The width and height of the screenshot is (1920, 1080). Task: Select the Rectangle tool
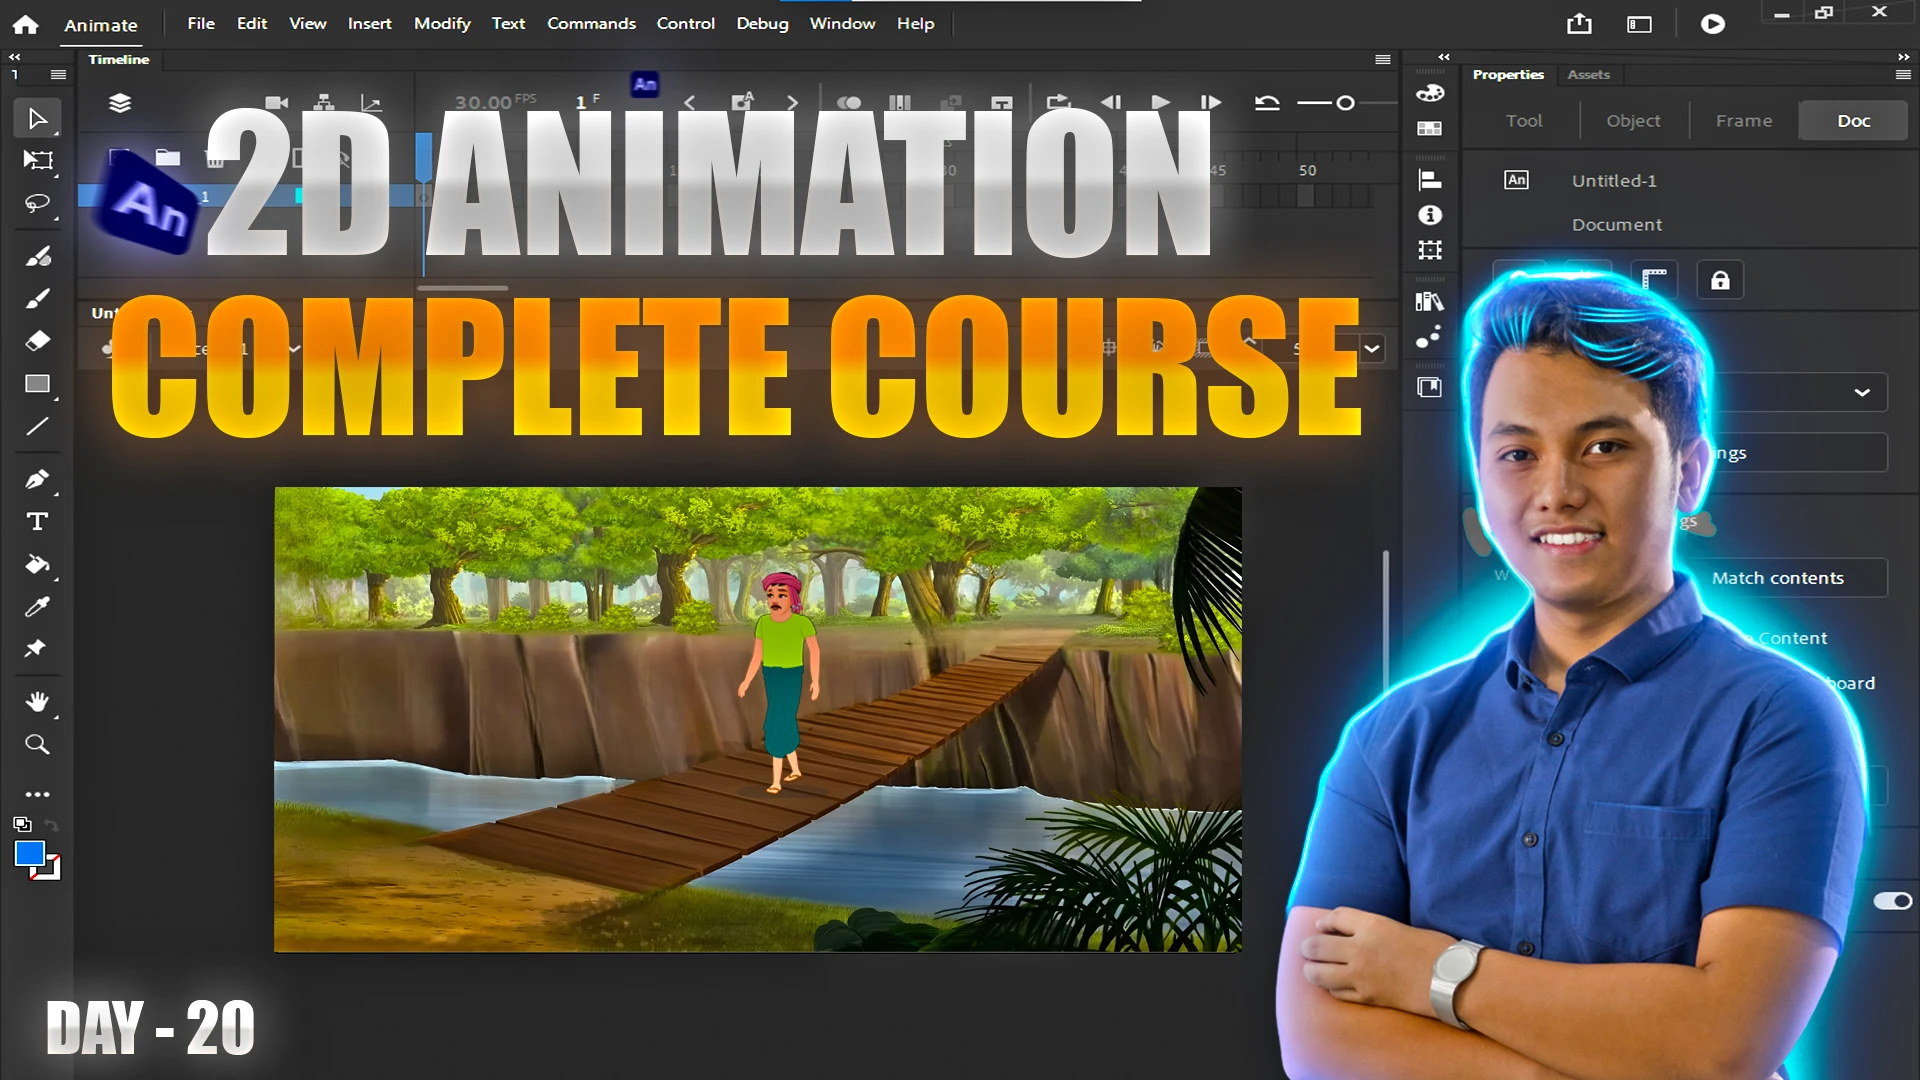pos(37,384)
